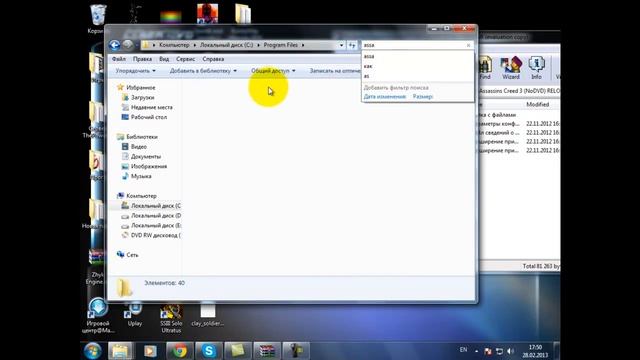
Task: Open the media player taskbar icon
Action: coord(150,351)
